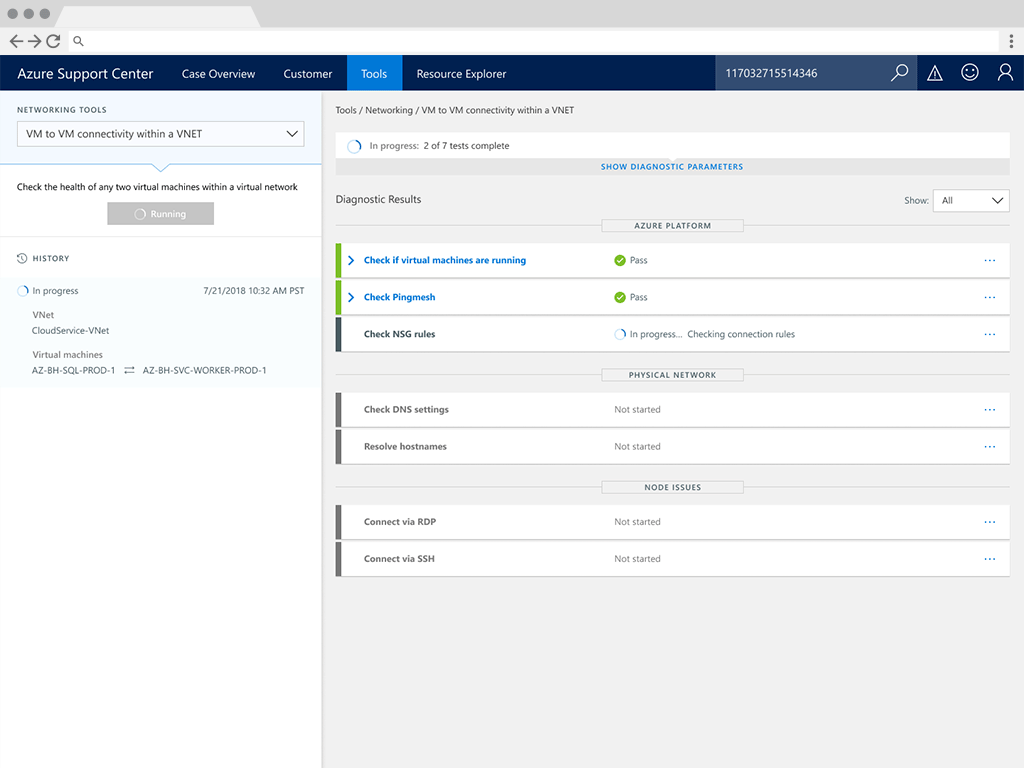Click the Connect via RDP row title

400,522
